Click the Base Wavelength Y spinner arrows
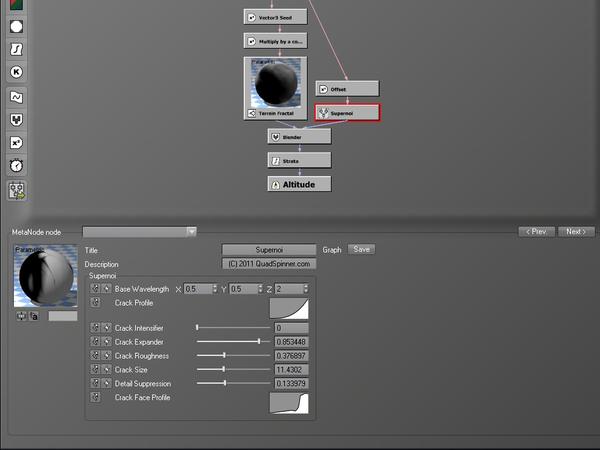 point(261,289)
